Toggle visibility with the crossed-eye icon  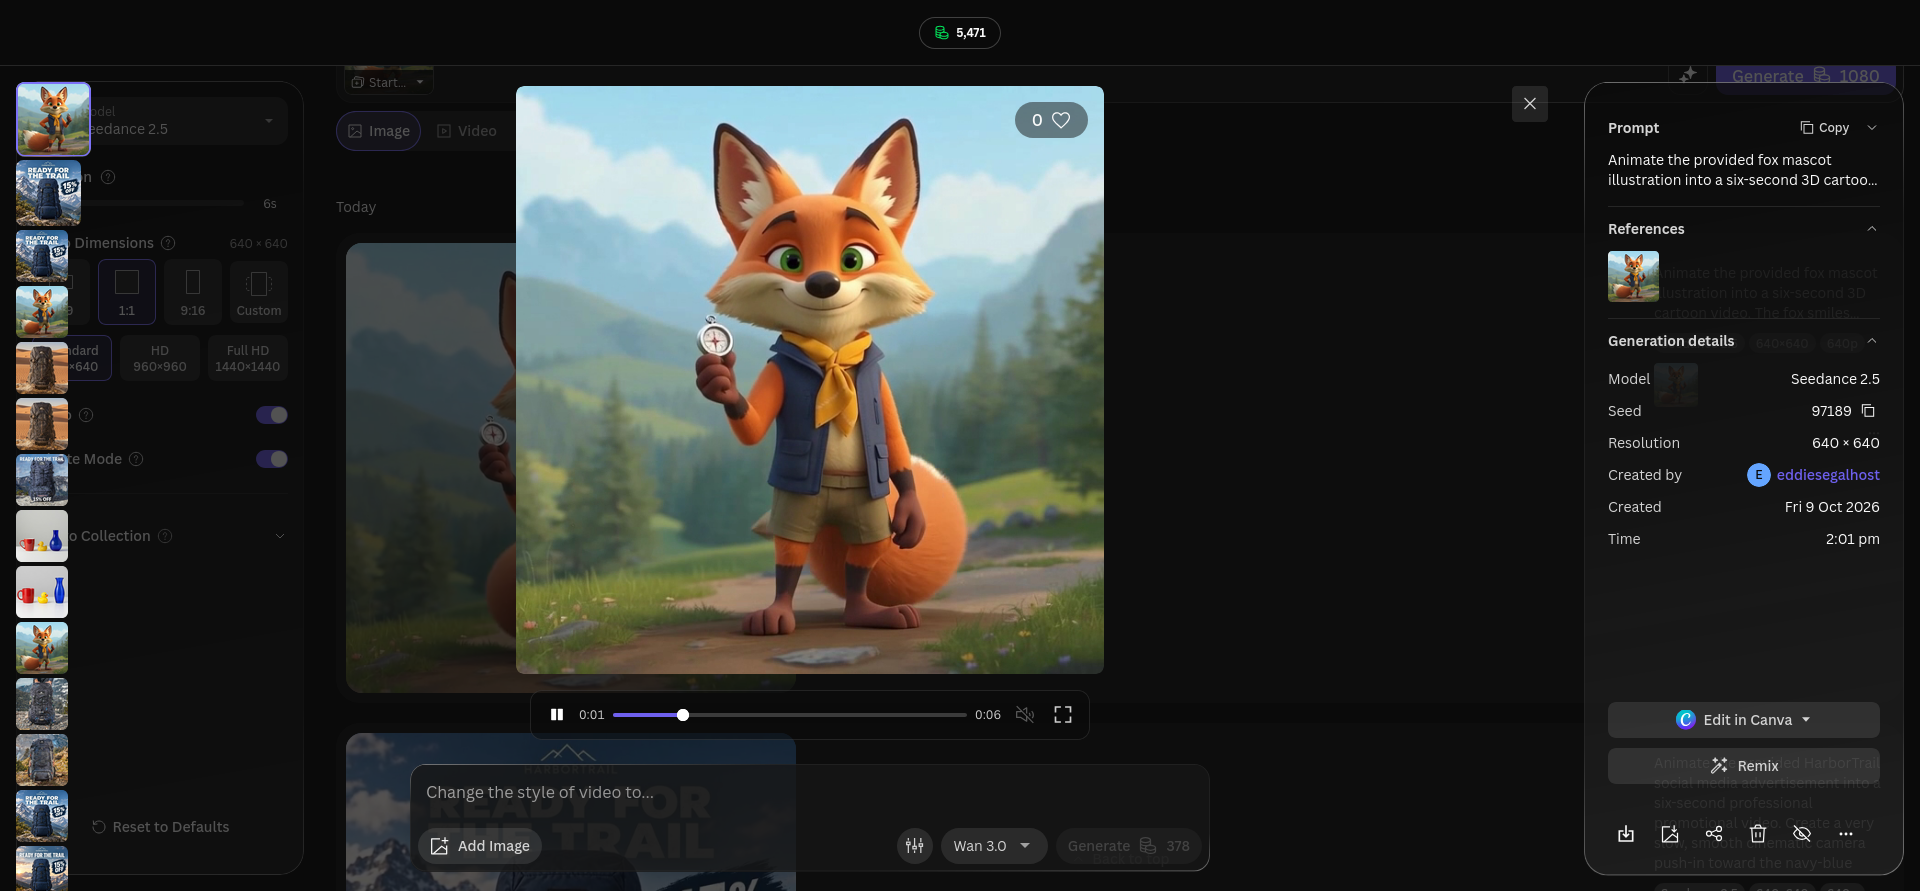point(1802,834)
